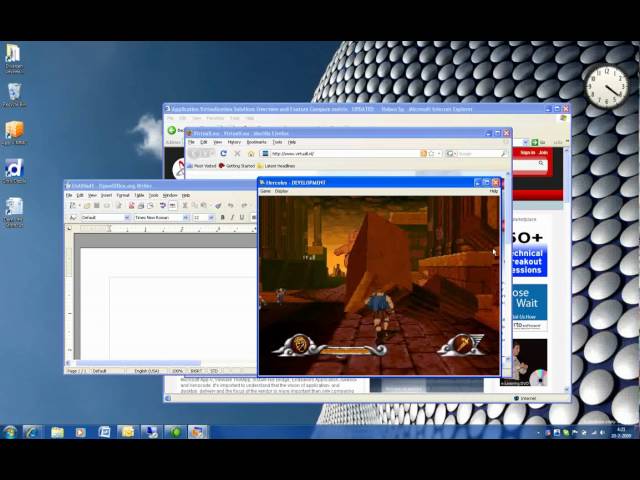Click health bar in Hercules game
The height and width of the screenshot is (480, 640).
point(347,350)
